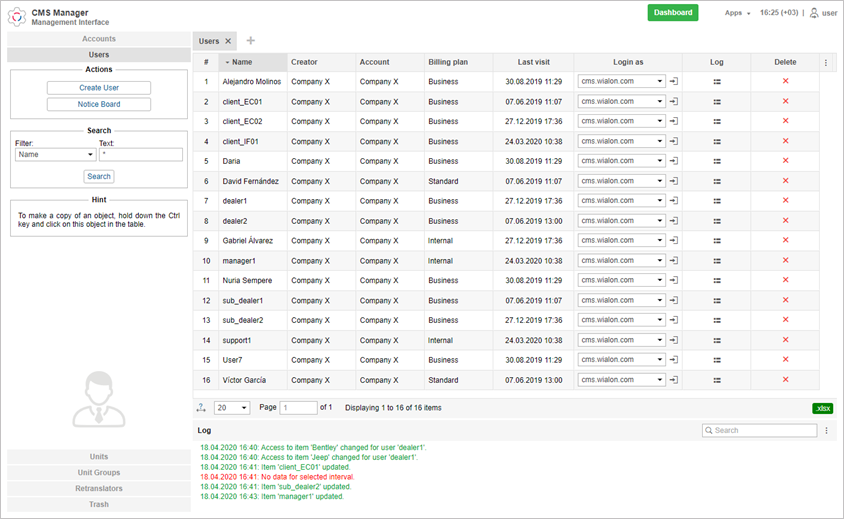Open log icon for David Fernández
Image resolution: width=844 pixels, height=519 pixels.
coord(717,181)
